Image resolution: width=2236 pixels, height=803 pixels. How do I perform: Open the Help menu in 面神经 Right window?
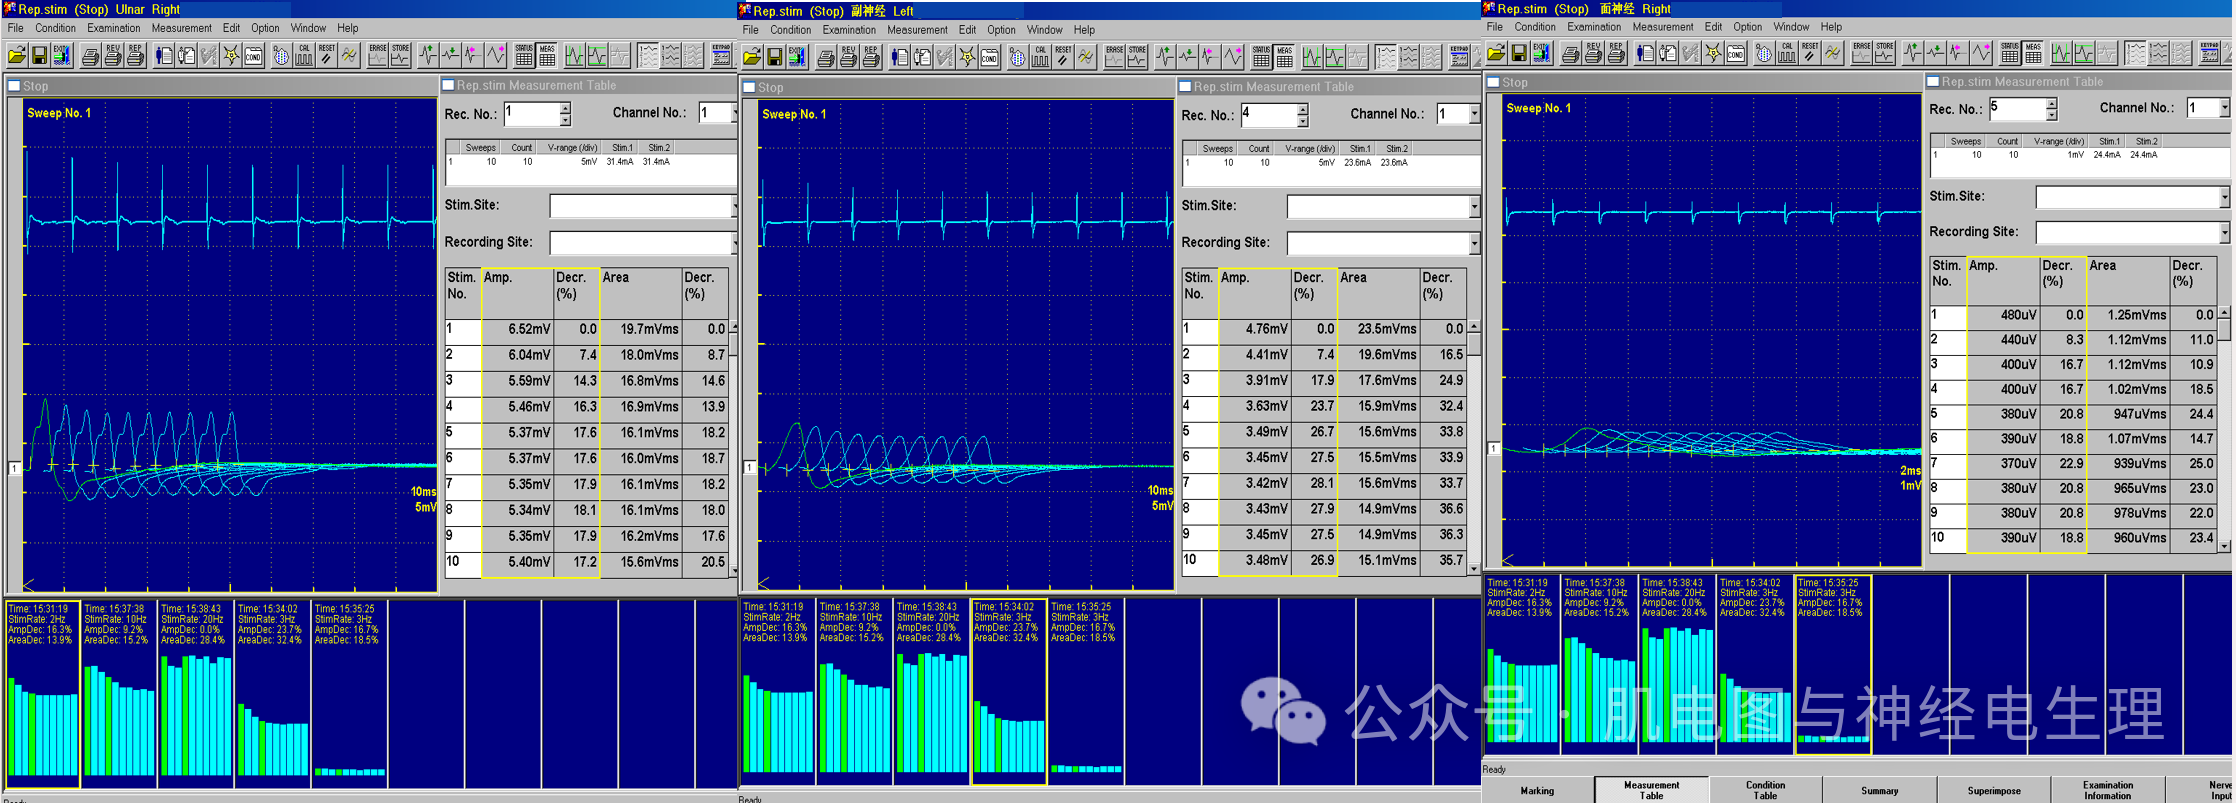1831,27
